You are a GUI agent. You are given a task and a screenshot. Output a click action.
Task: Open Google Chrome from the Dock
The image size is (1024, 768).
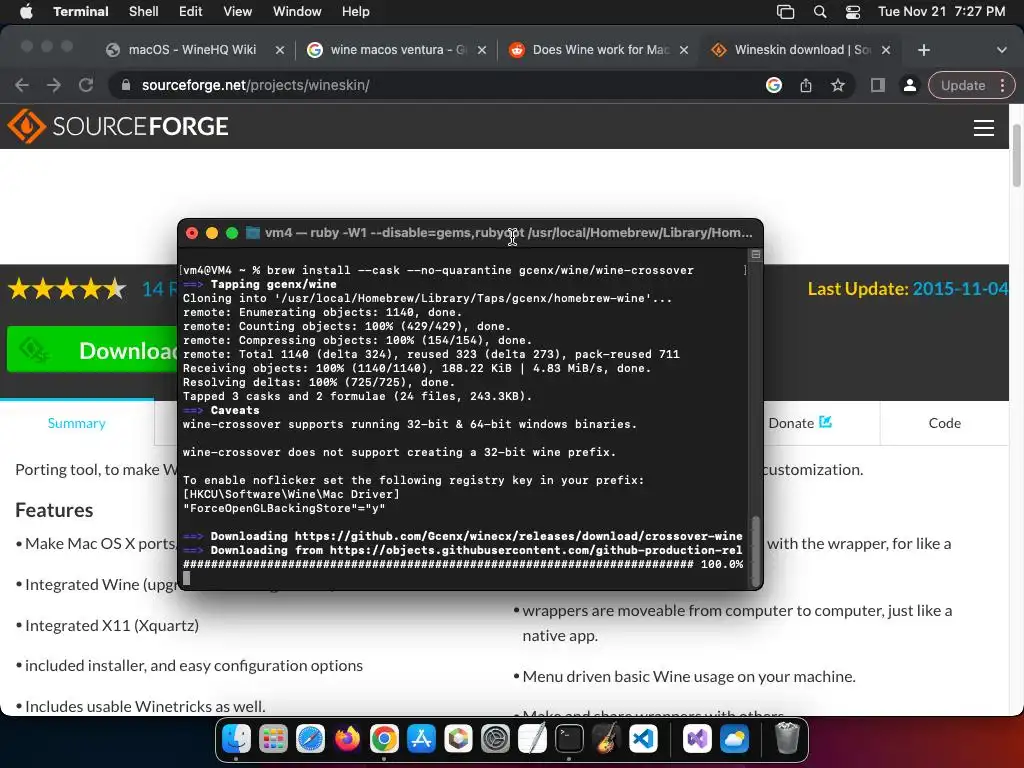[384, 739]
